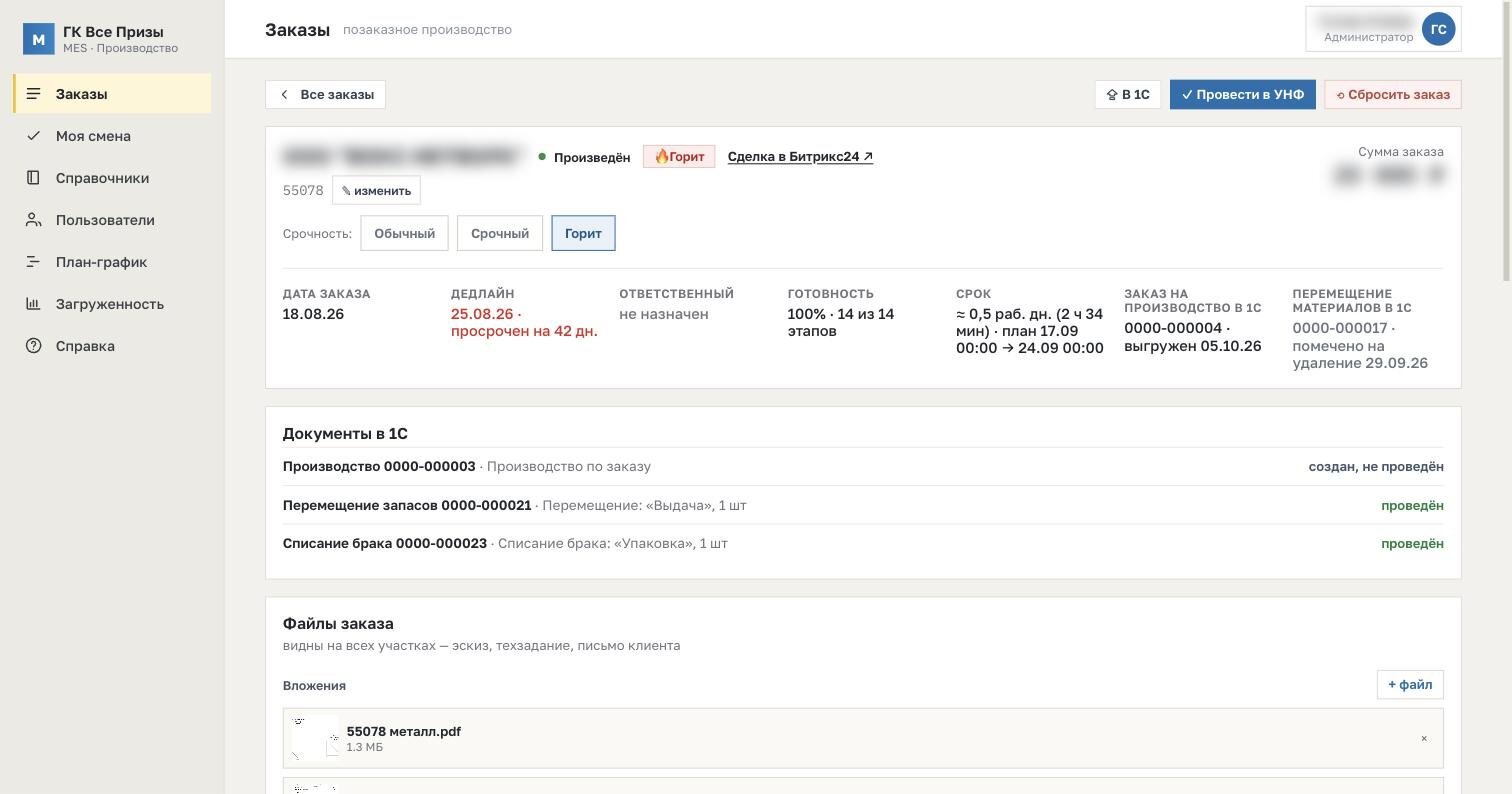
Task: Click order number 55078 under the title
Action: pos(303,191)
